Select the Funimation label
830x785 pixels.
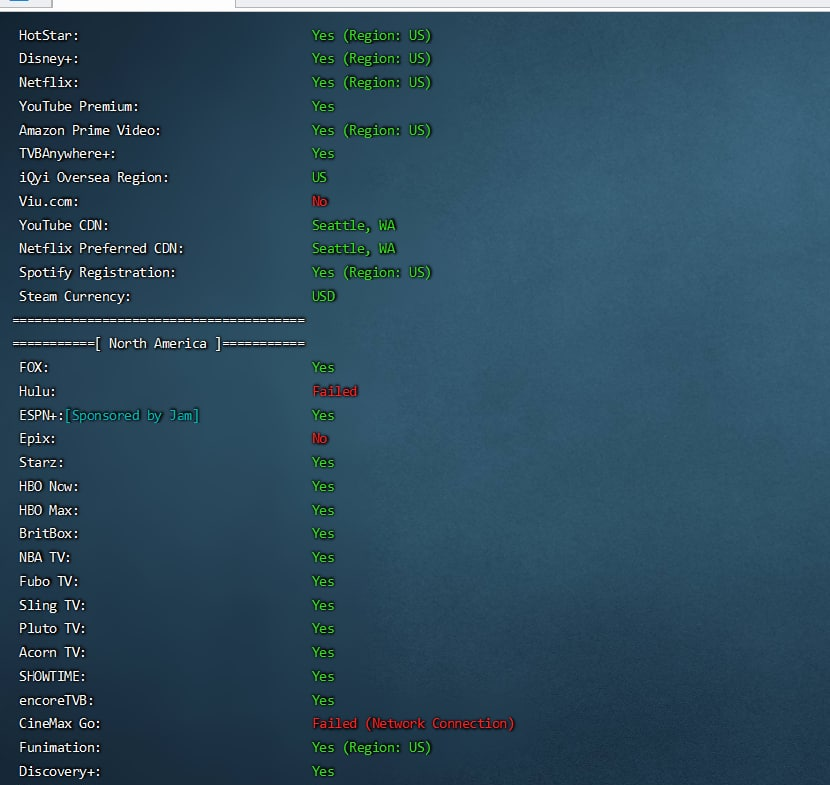pos(60,747)
